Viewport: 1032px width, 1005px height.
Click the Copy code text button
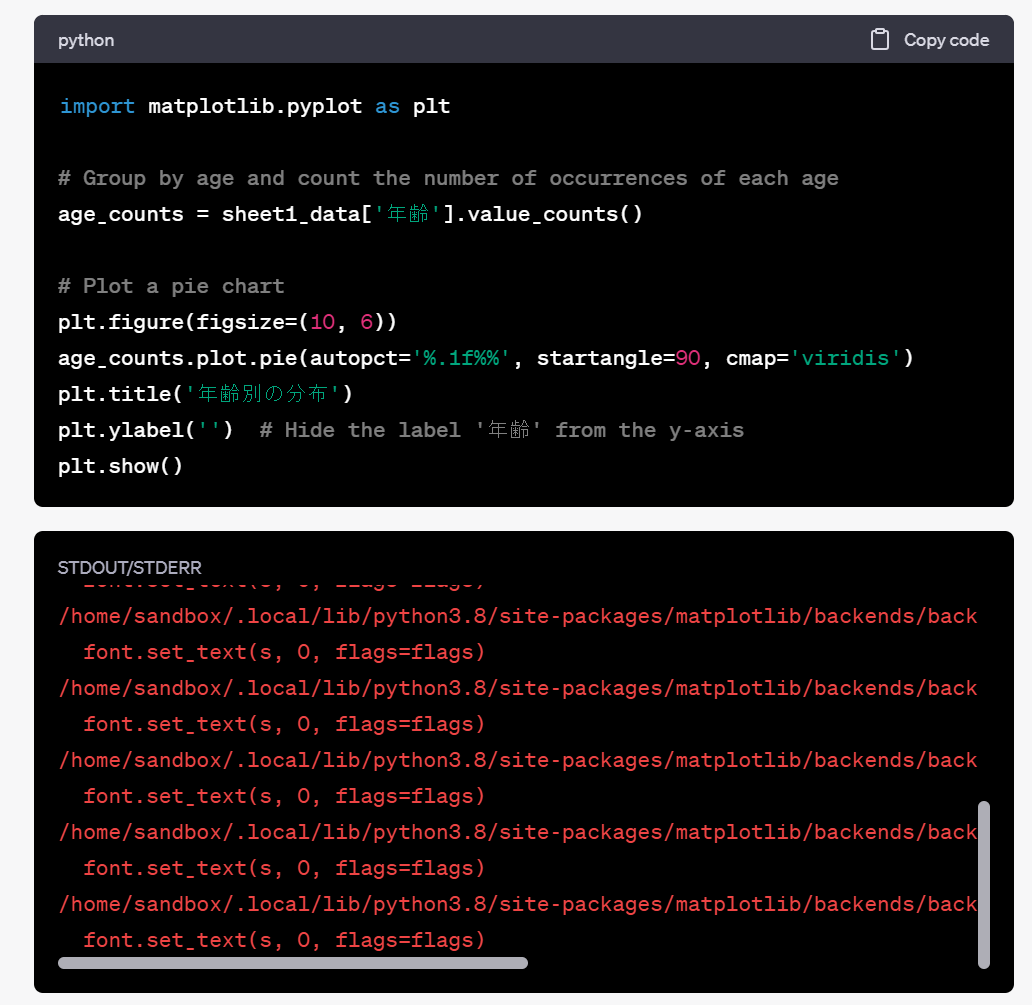pyautogui.click(x=946, y=40)
